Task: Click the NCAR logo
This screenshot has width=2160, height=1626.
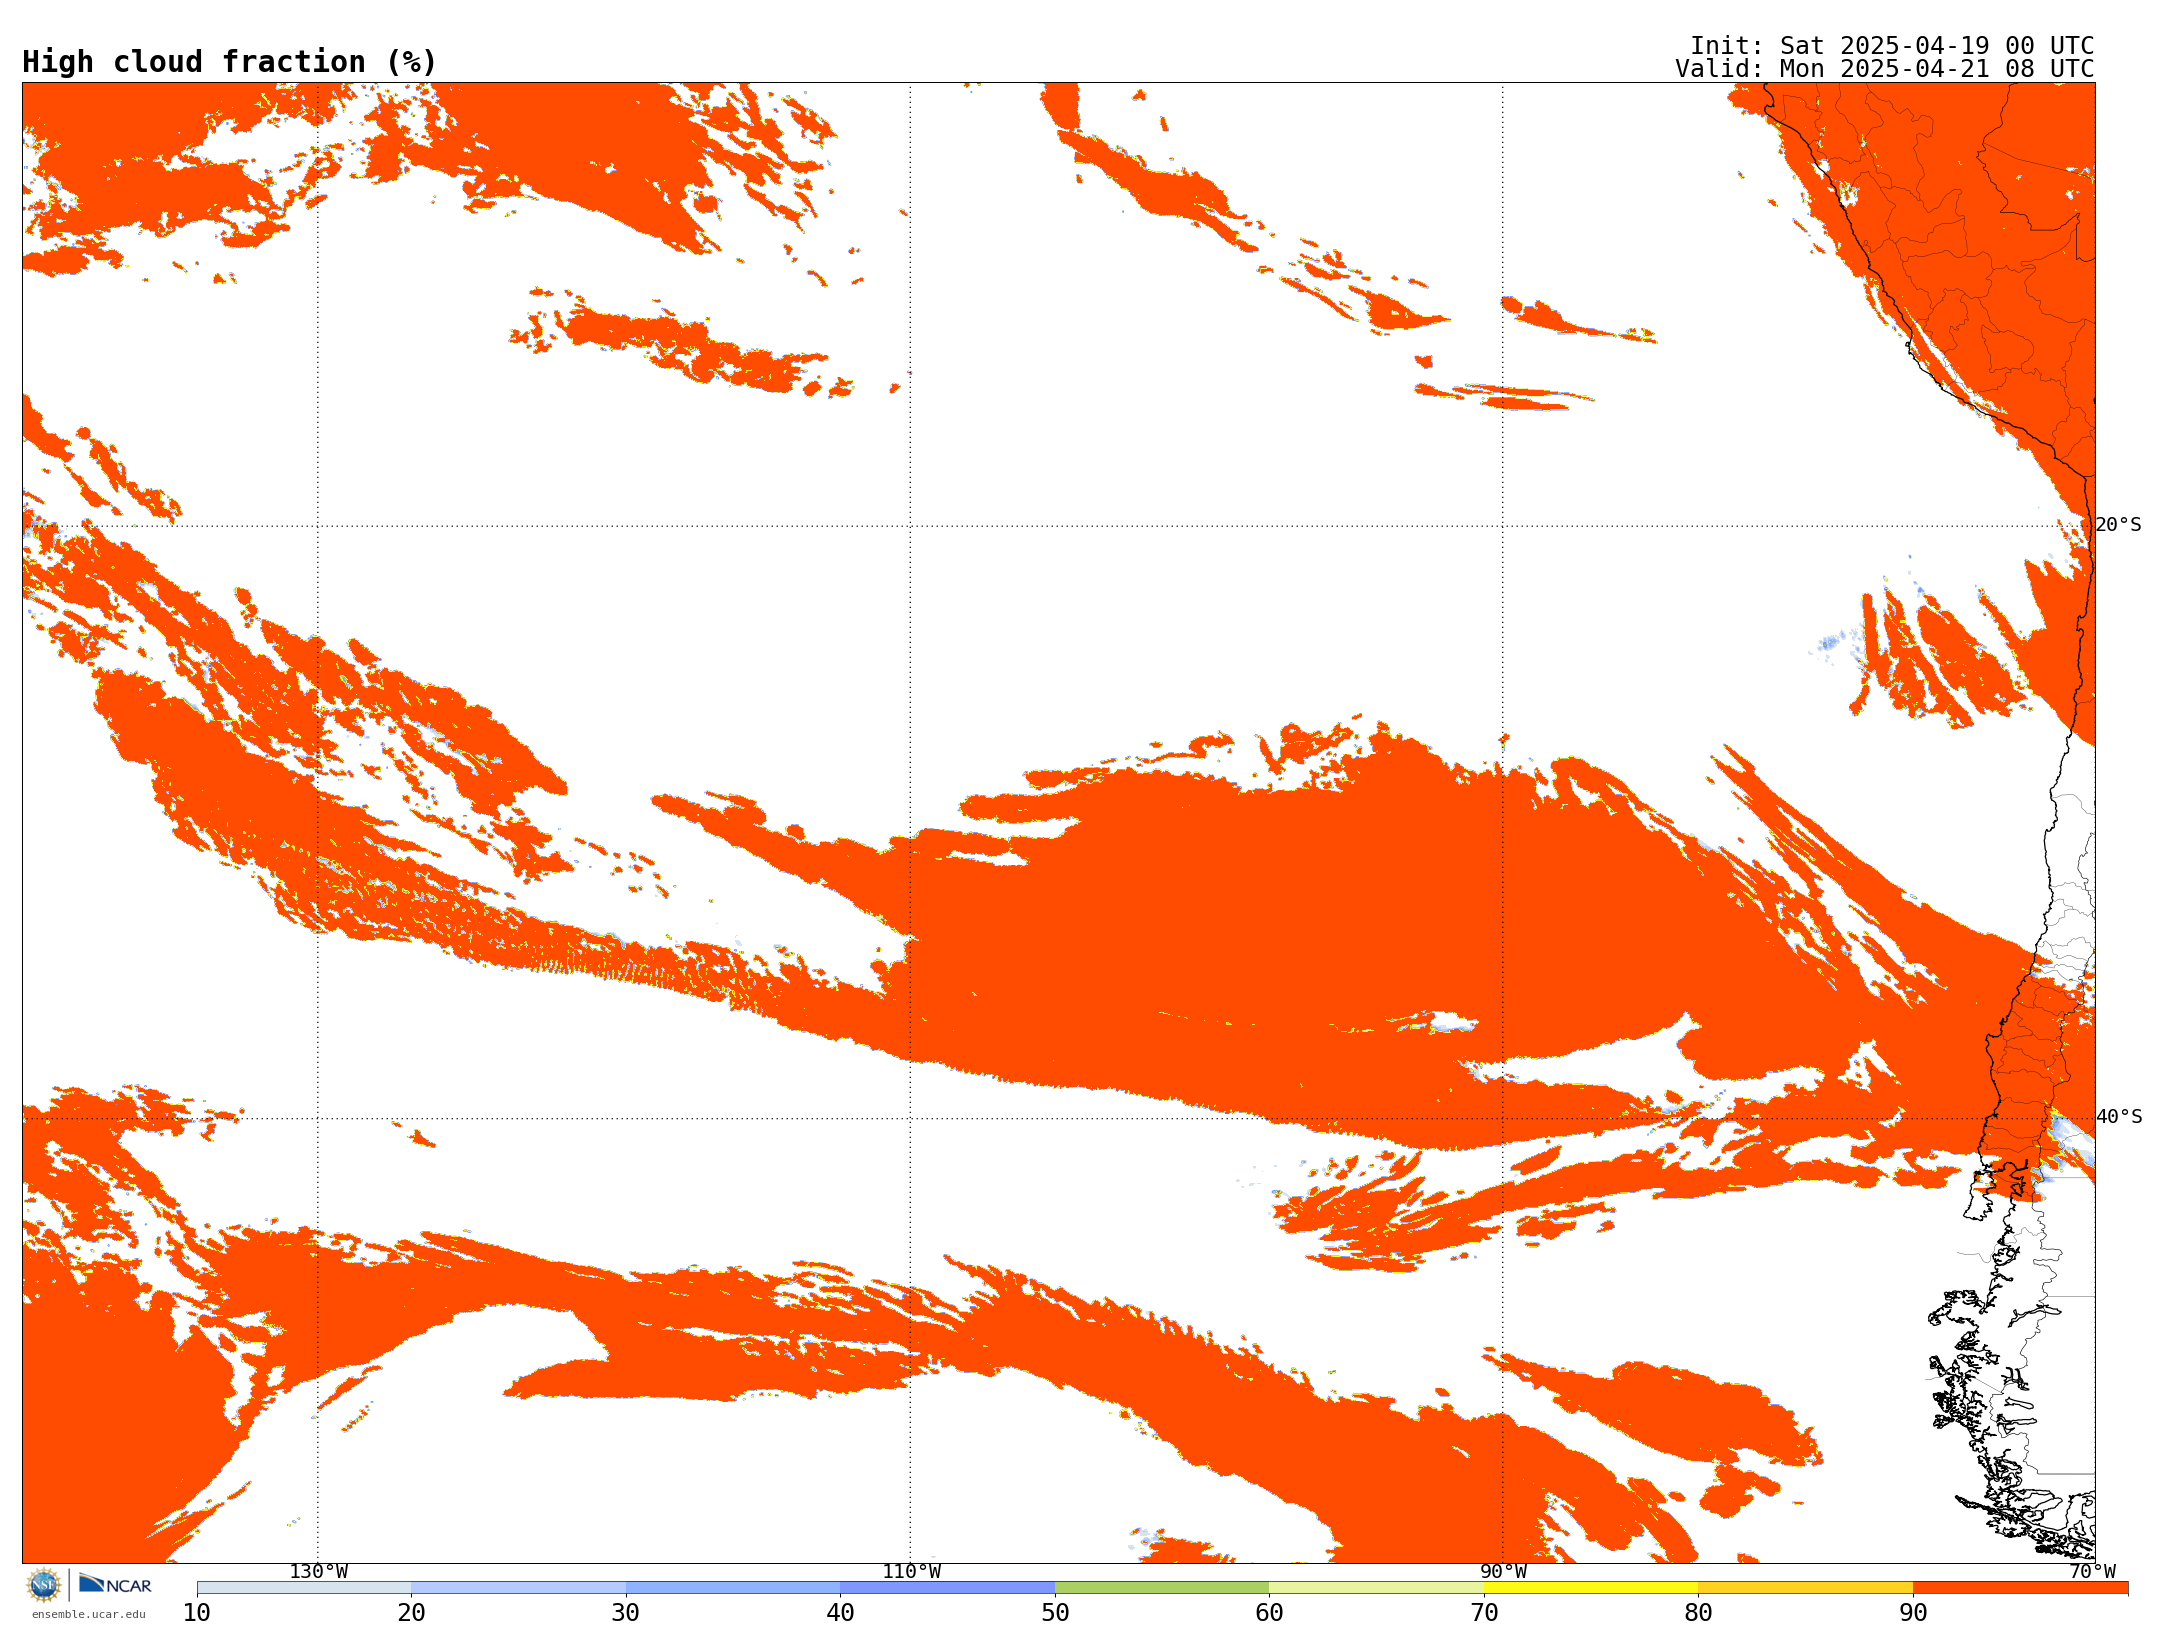Action: pos(115,1585)
